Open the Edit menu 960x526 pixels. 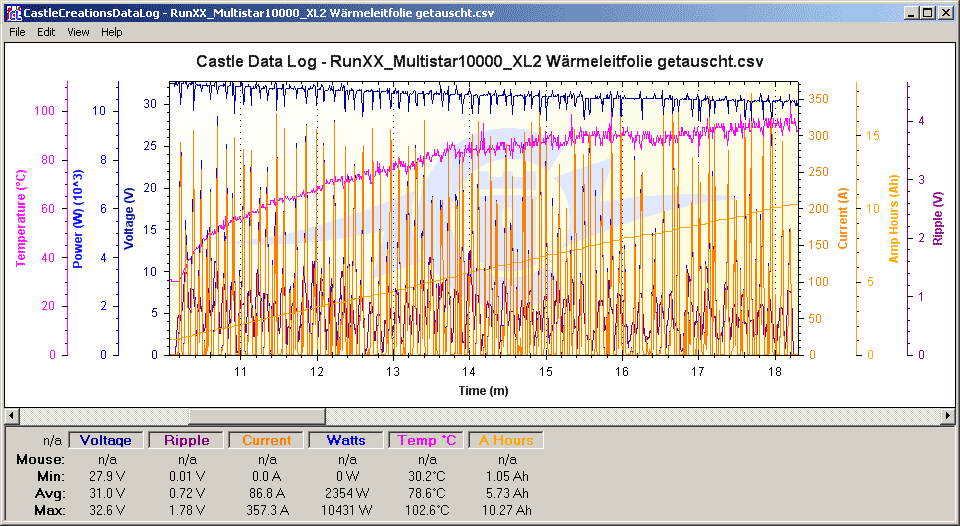pos(46,32)
